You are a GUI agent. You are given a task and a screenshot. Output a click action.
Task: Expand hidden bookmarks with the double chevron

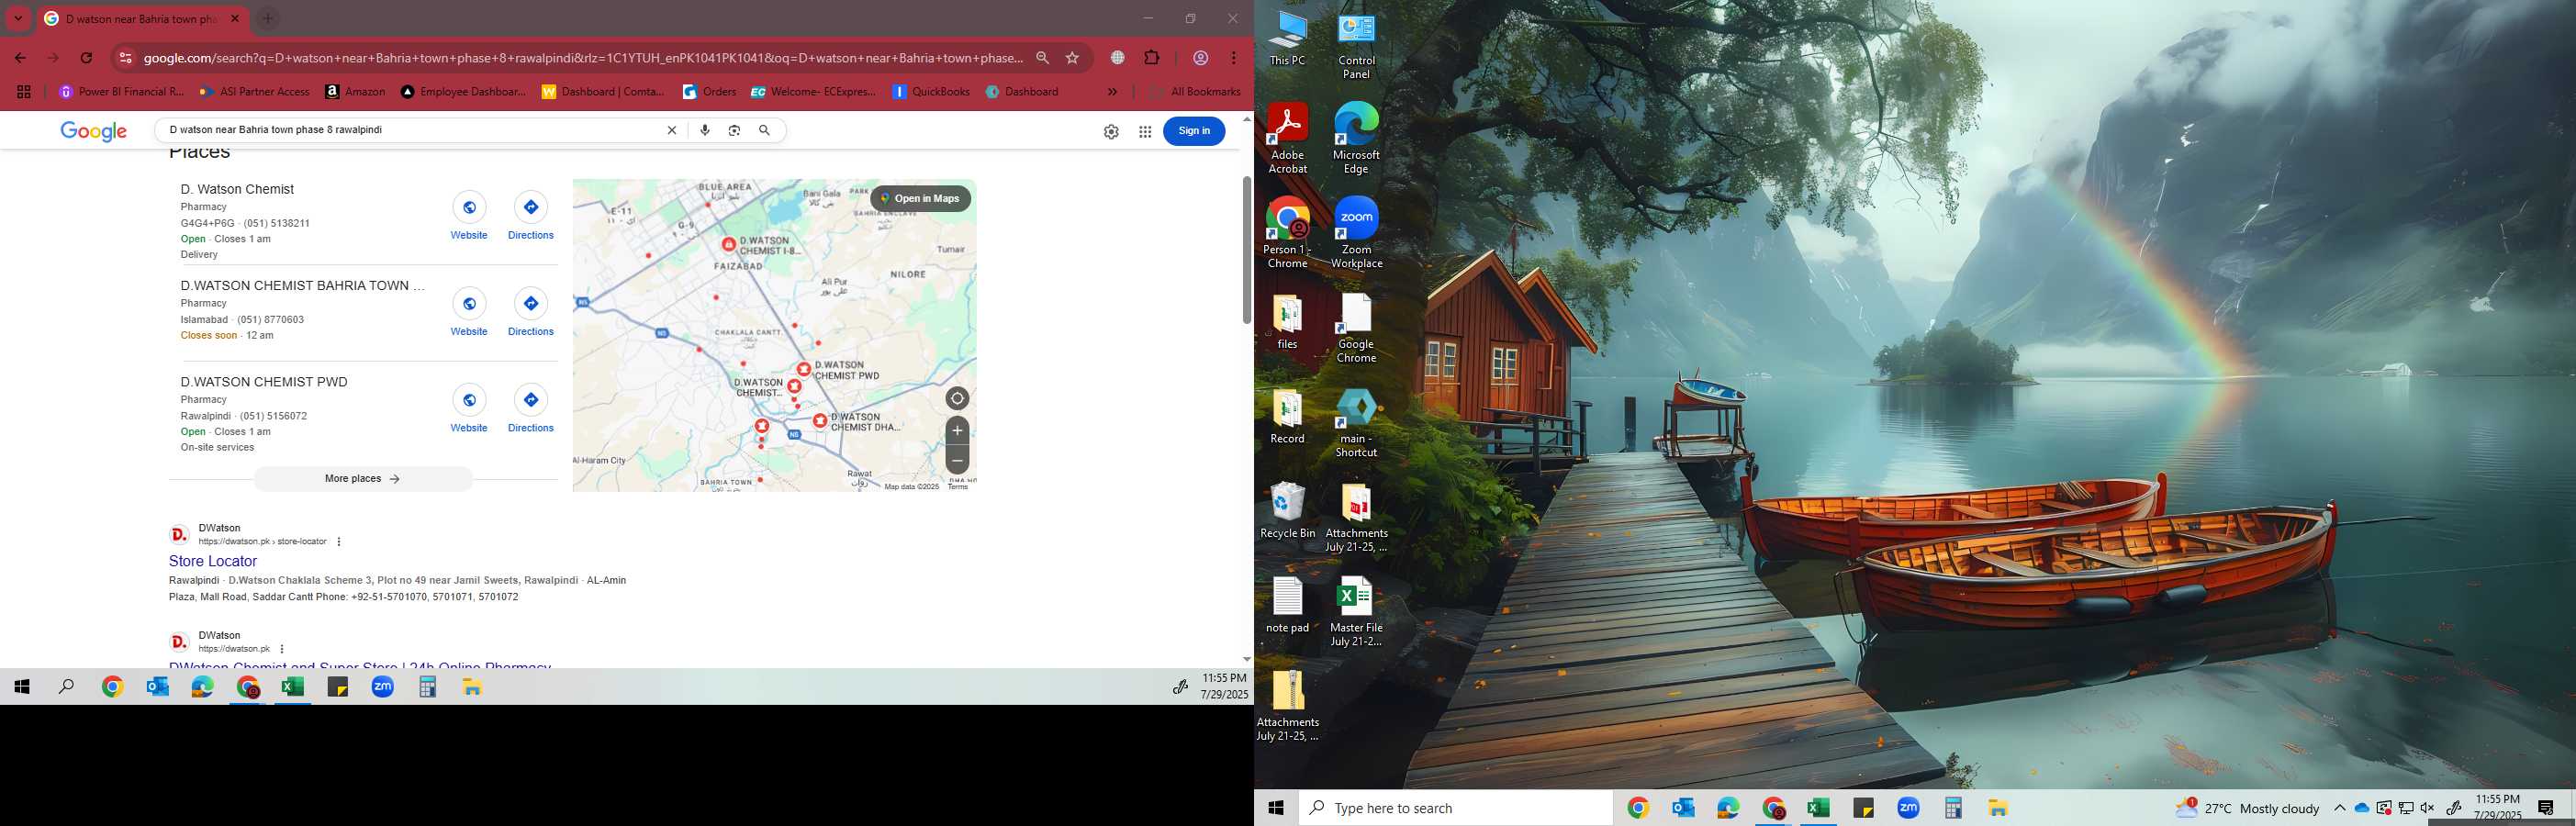[1112, 92]
